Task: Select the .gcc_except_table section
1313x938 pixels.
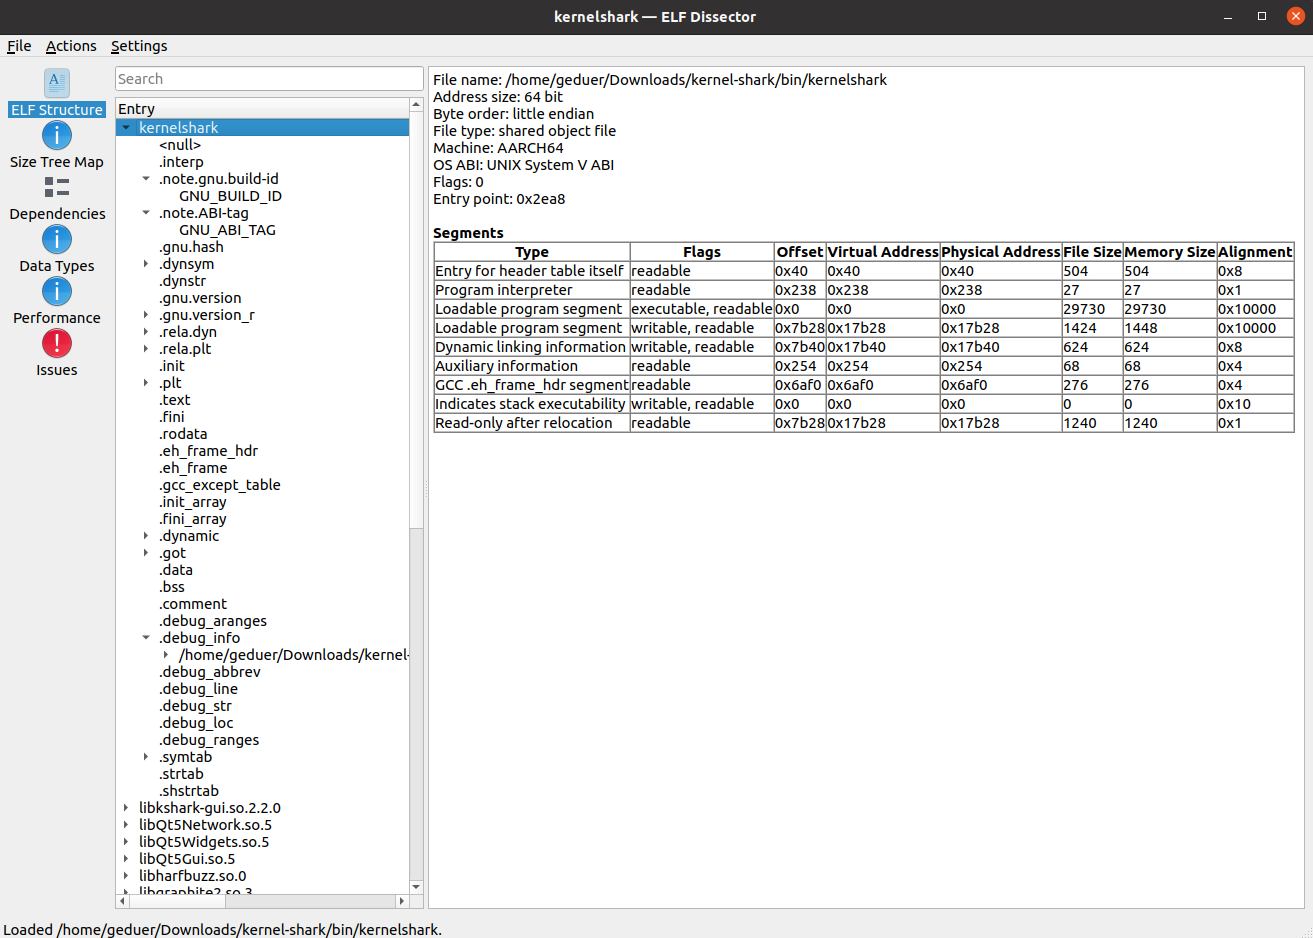Action: [x=219, y=485]
